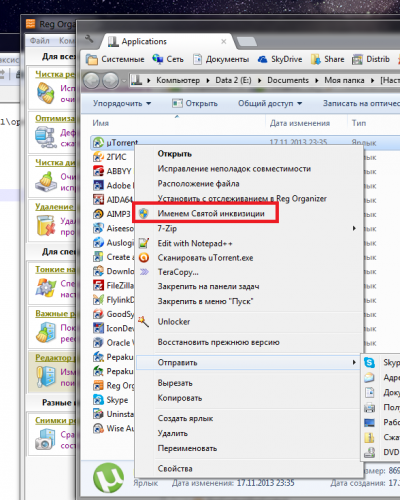Image resolution: width=400 pixels, height=500 pixels.
Task: Sort the list by the Имя column header
Action: coord(100,123)
